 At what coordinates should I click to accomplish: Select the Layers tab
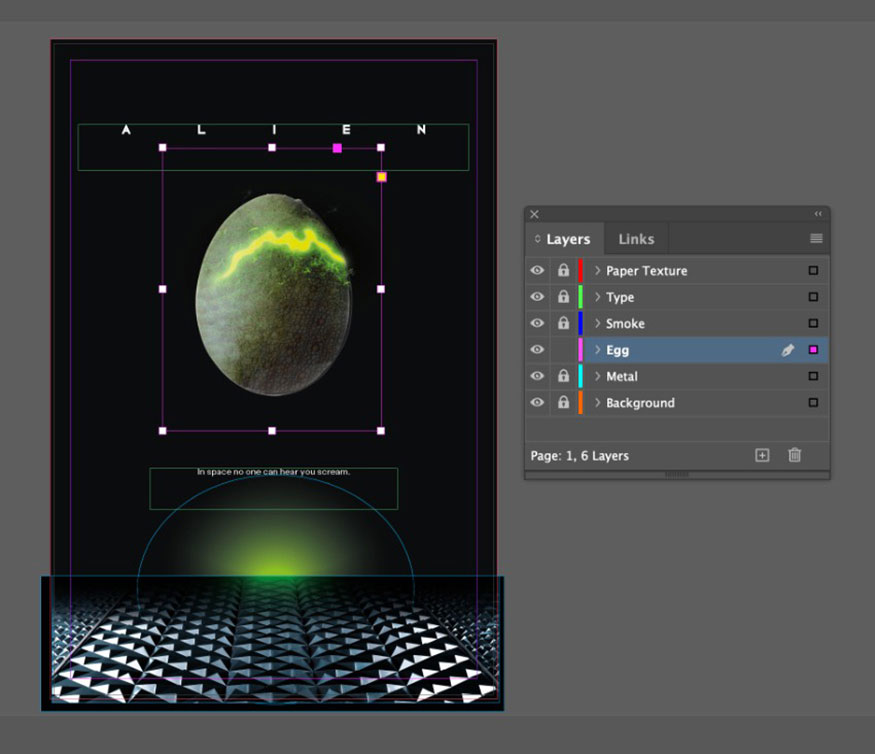(x=568, y=239)
